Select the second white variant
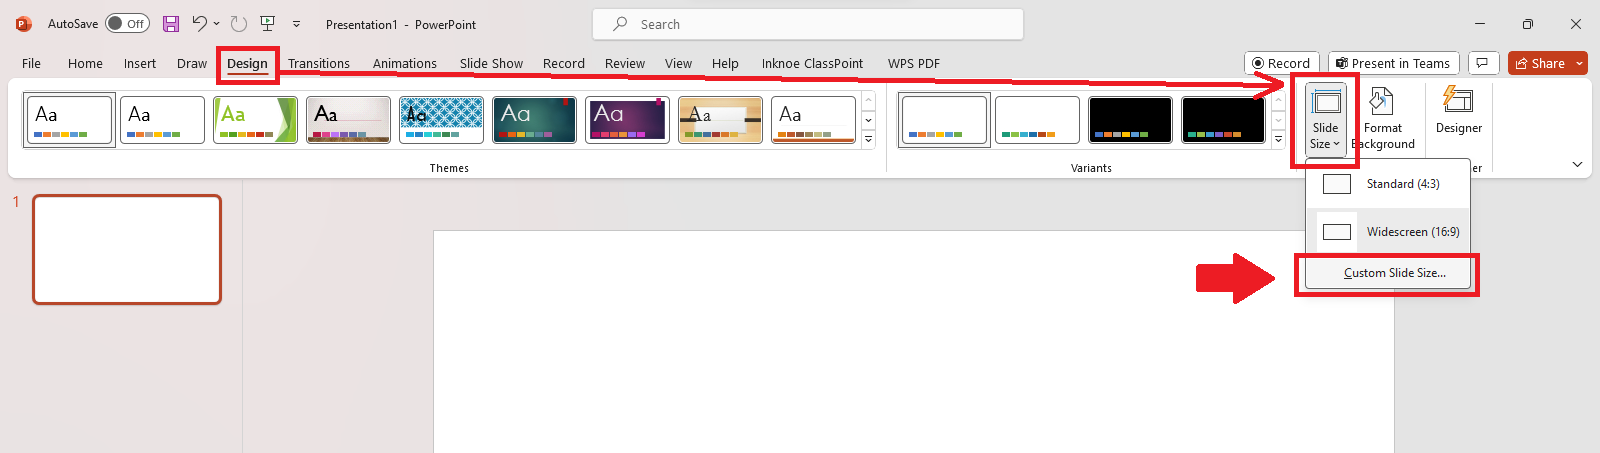 coord(1037,120)
